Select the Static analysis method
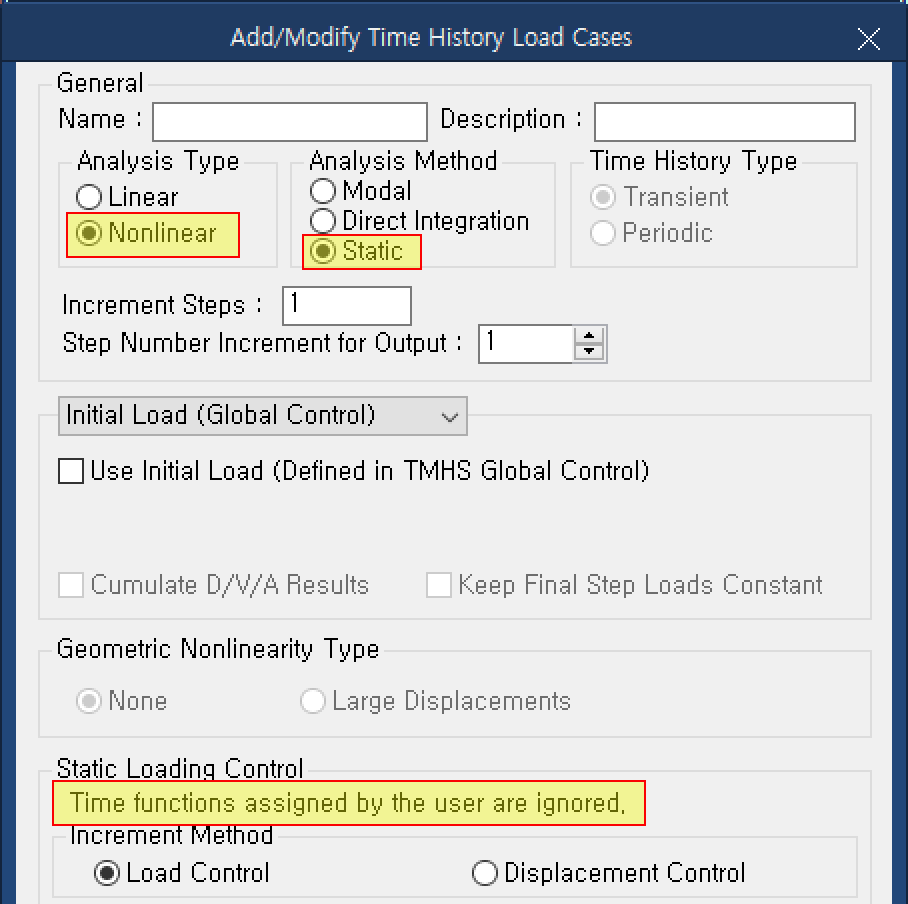 click(x=323, y=252)
